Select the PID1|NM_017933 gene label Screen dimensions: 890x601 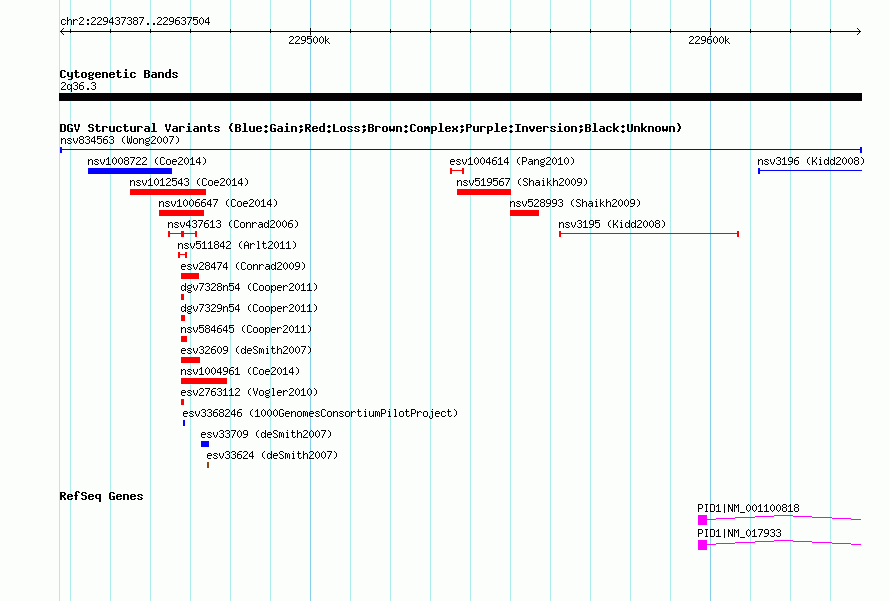pos(739,533)
